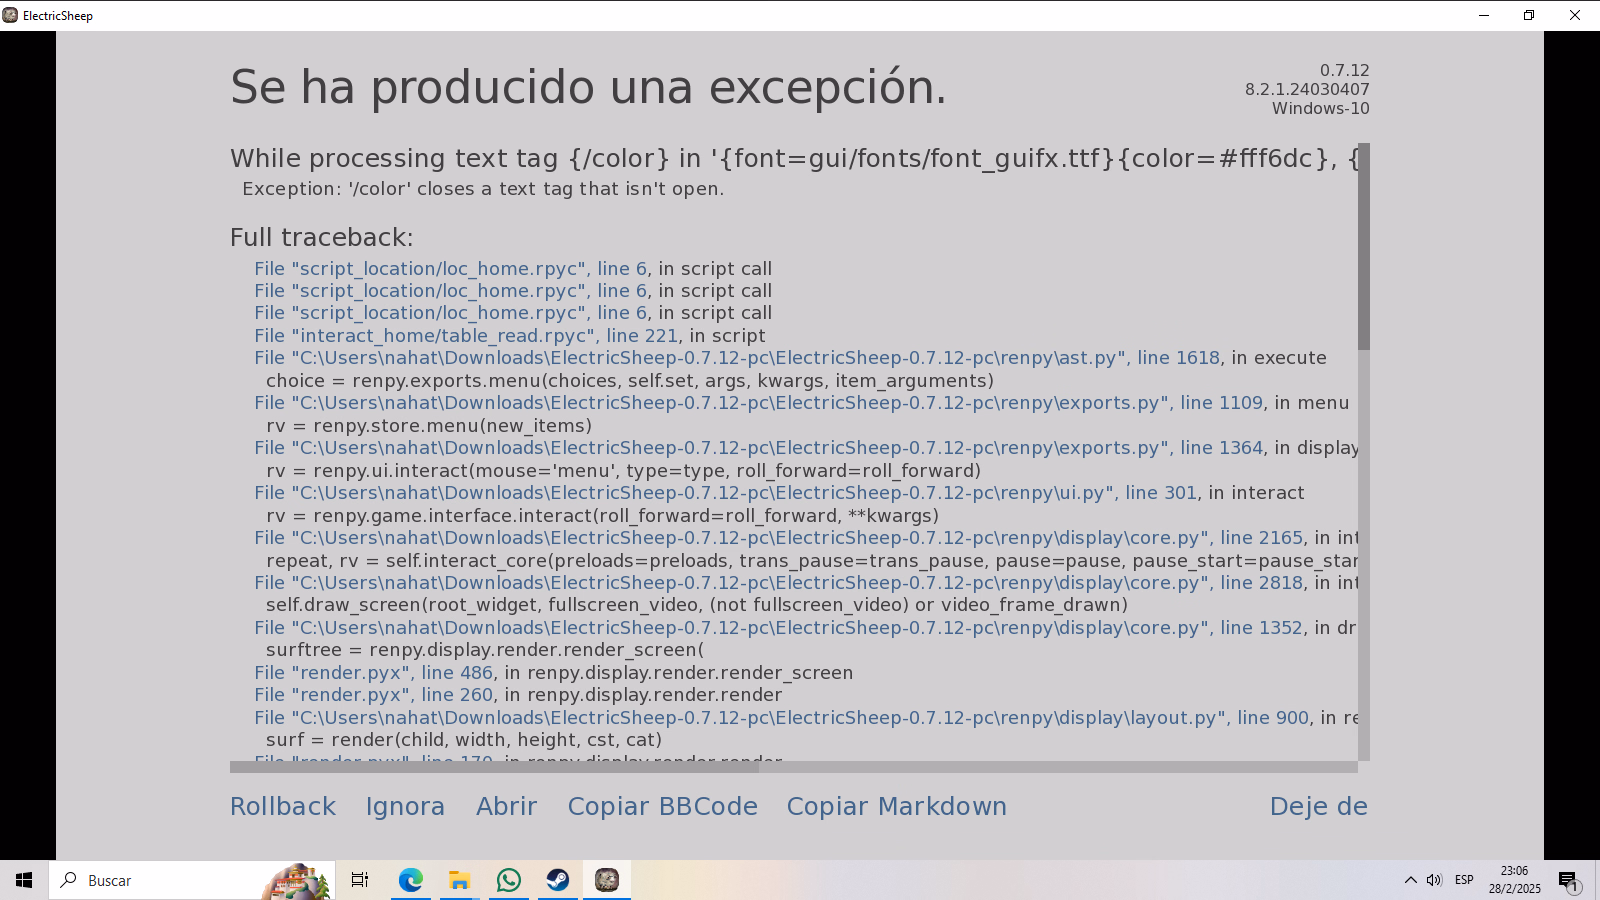Quit the game with Deje de

(x=1319, y=806)
